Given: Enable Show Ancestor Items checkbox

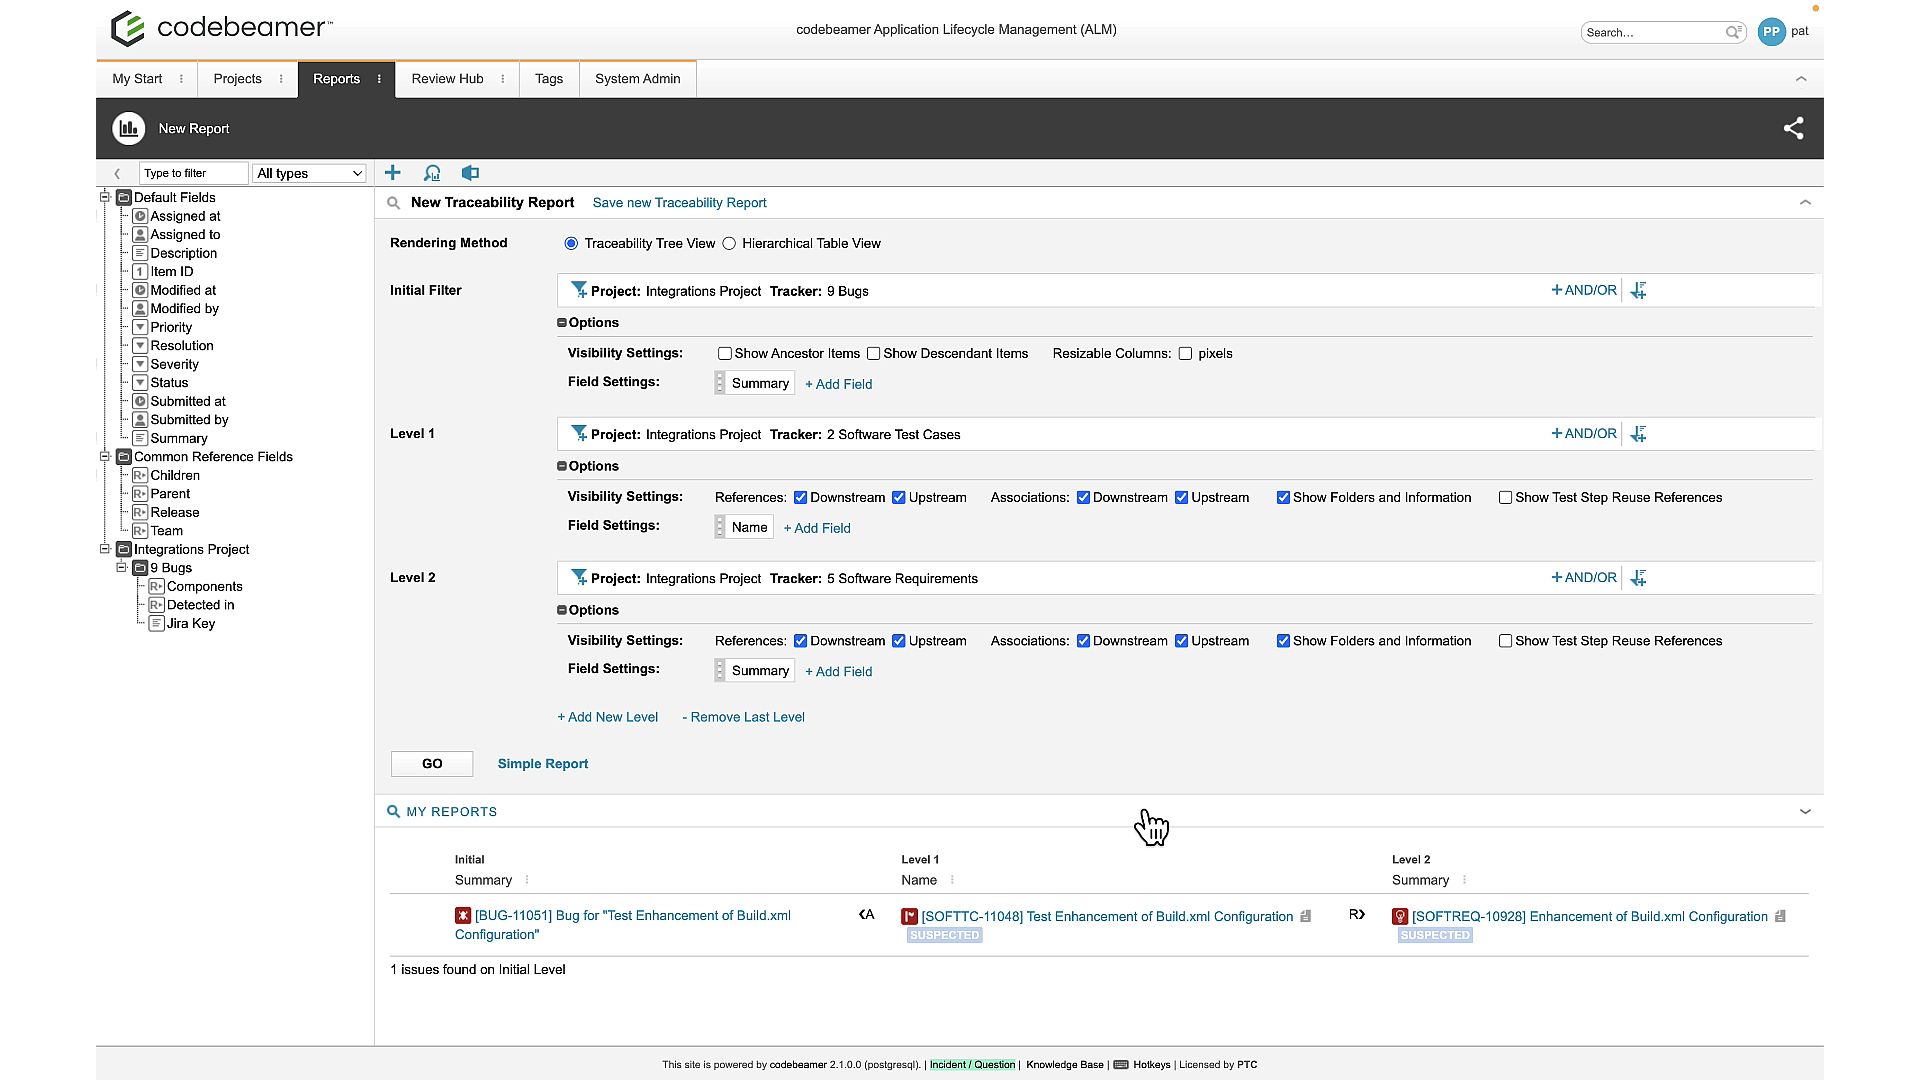Looking at the screenshot, I should [x=724, y=353].
